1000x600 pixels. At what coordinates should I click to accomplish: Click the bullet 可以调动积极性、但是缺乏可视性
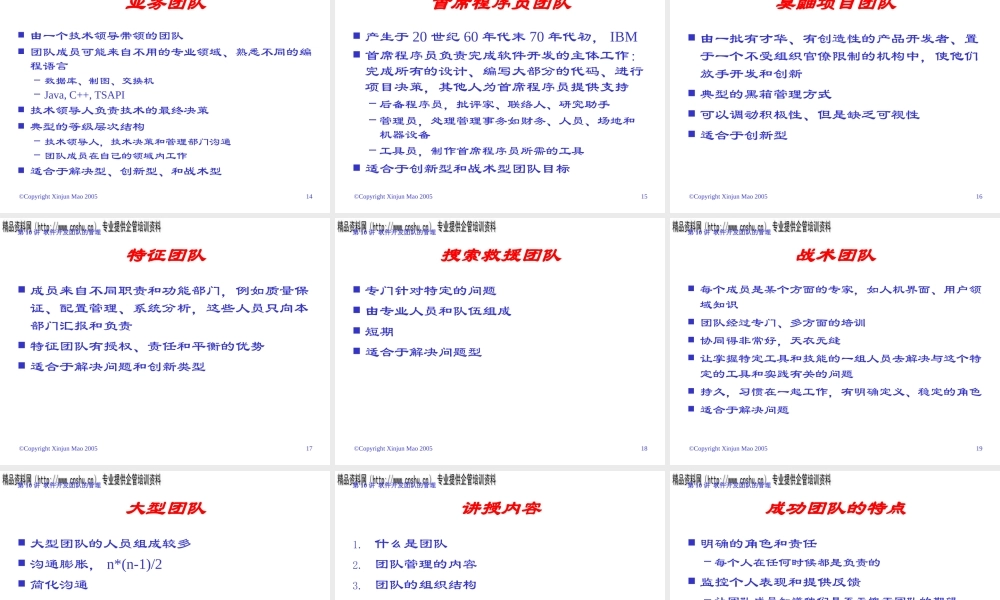click(x=810, y=115)
